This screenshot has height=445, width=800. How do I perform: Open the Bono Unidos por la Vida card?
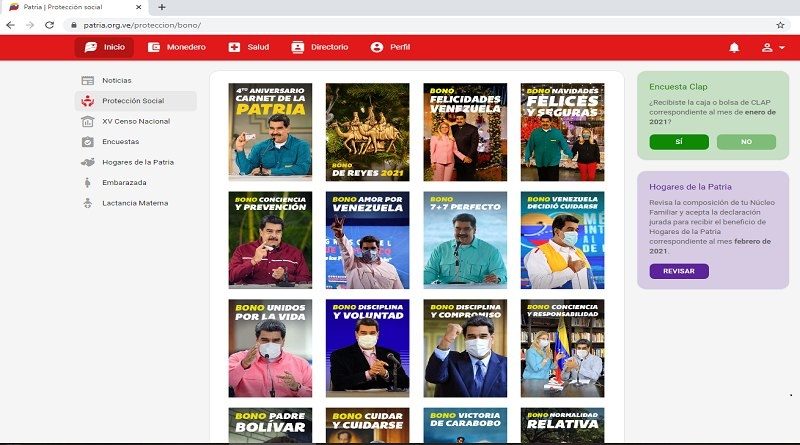[270, 348]
